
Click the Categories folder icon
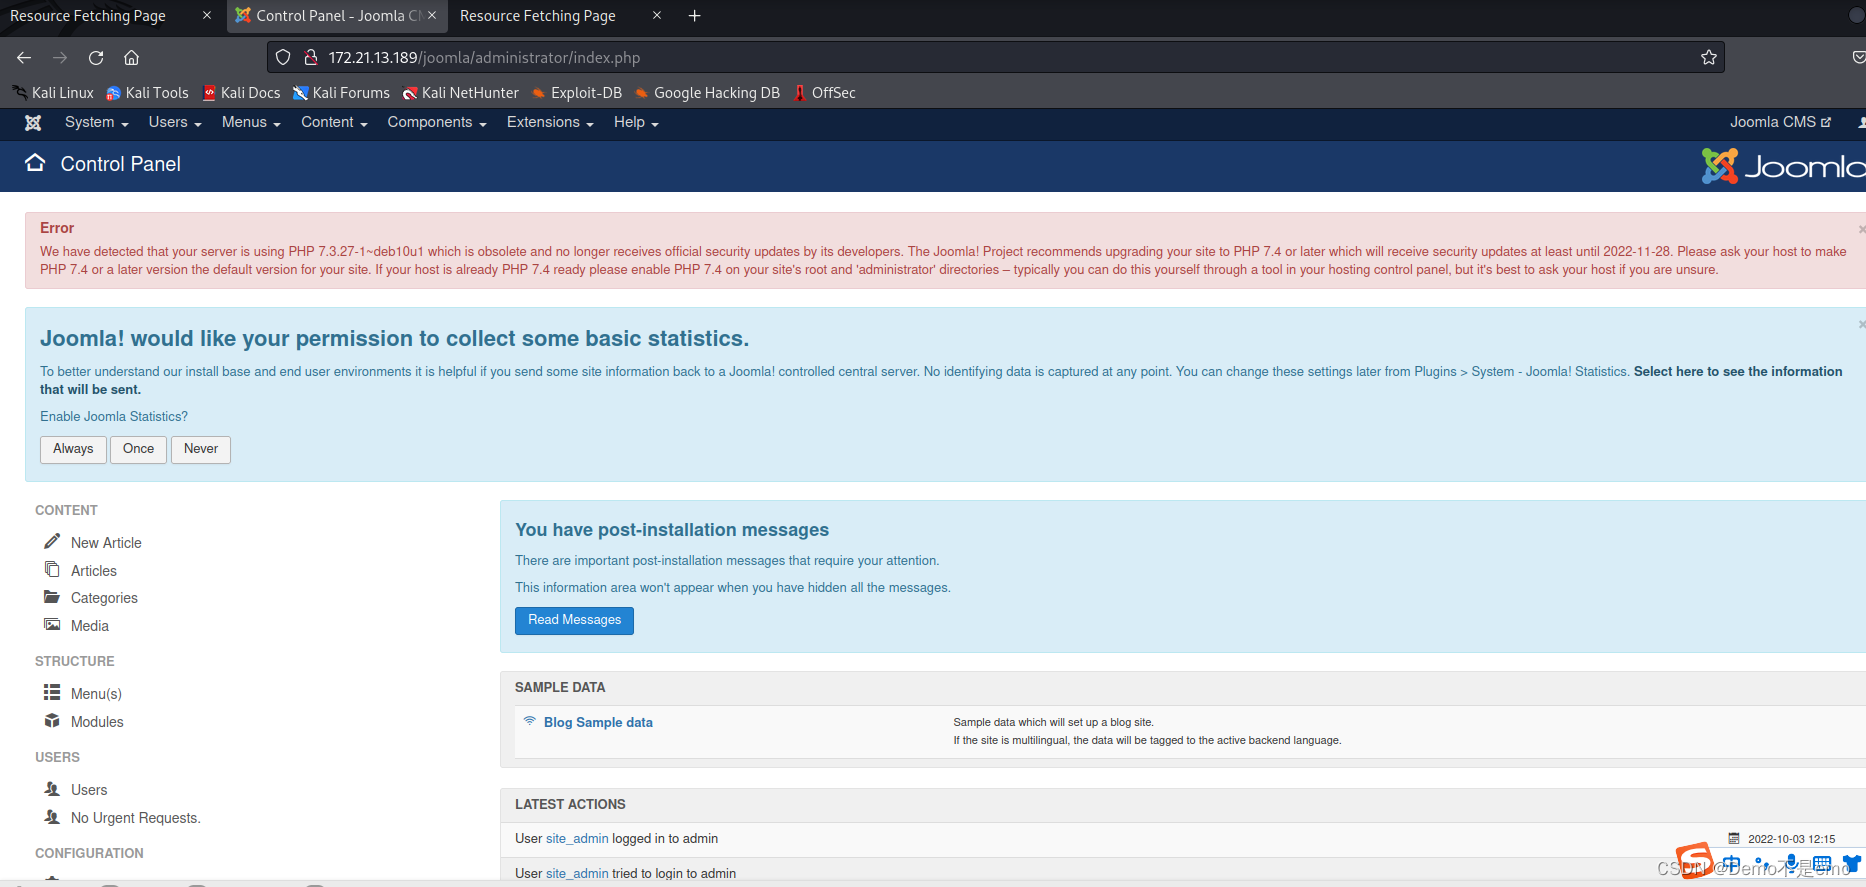click(x=52, y=597)
